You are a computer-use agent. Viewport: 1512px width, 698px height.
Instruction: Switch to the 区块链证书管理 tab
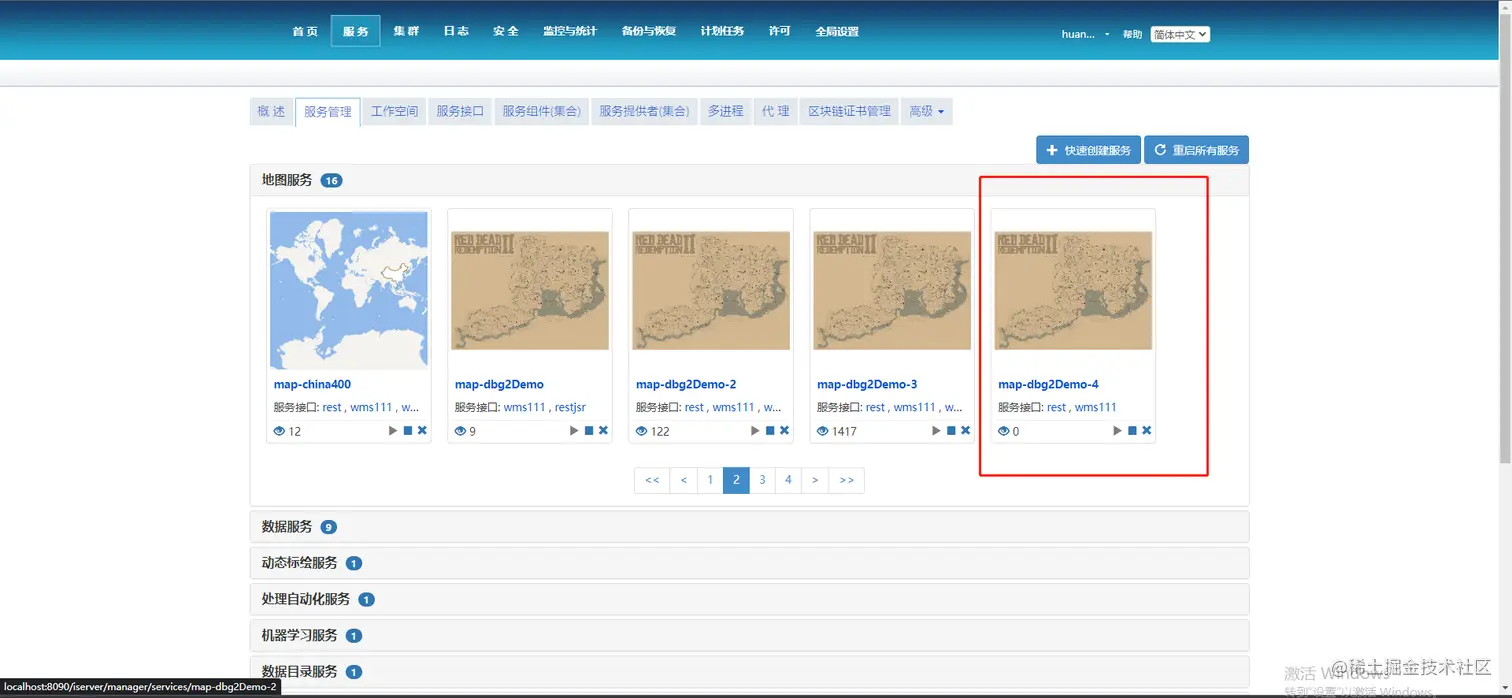(x=849, y=111)
